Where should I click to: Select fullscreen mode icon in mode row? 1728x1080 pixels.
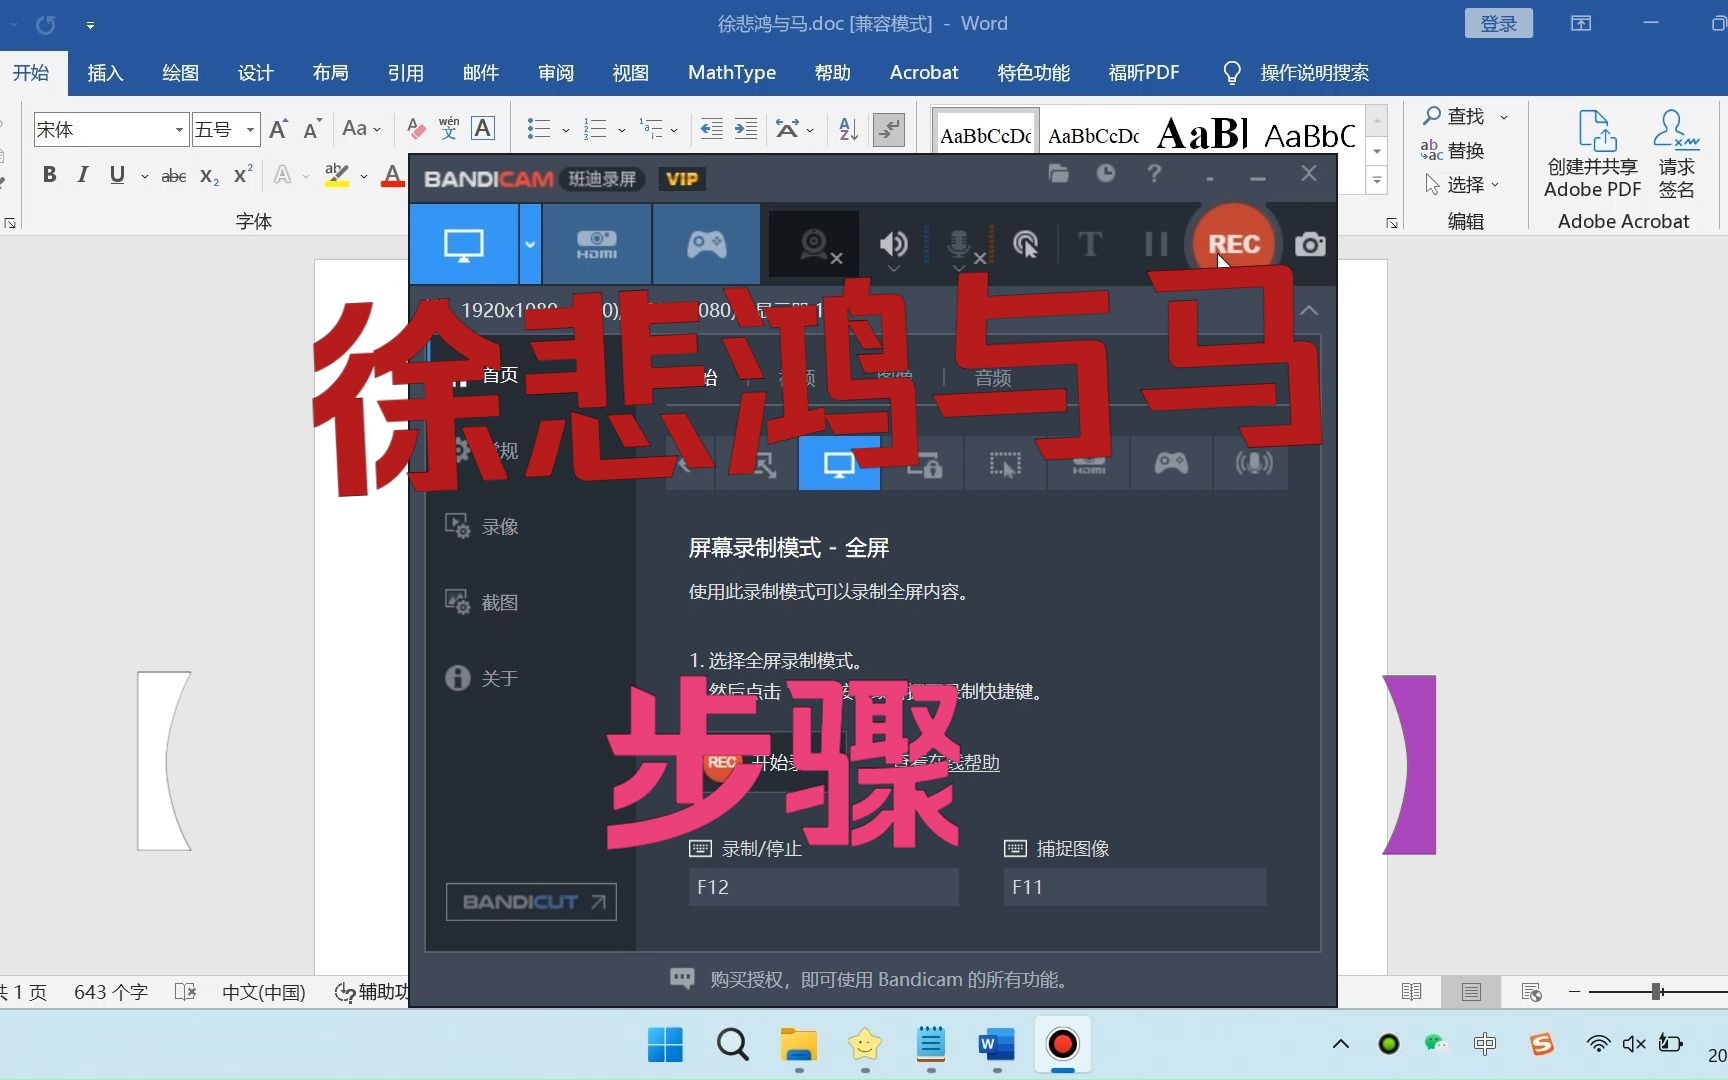pyautogui.click(x=839, y=464)
